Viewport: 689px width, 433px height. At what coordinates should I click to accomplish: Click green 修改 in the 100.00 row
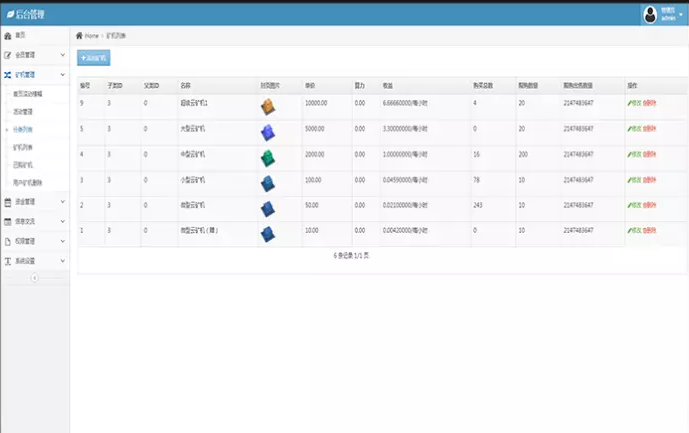click(x=635, y=180)
